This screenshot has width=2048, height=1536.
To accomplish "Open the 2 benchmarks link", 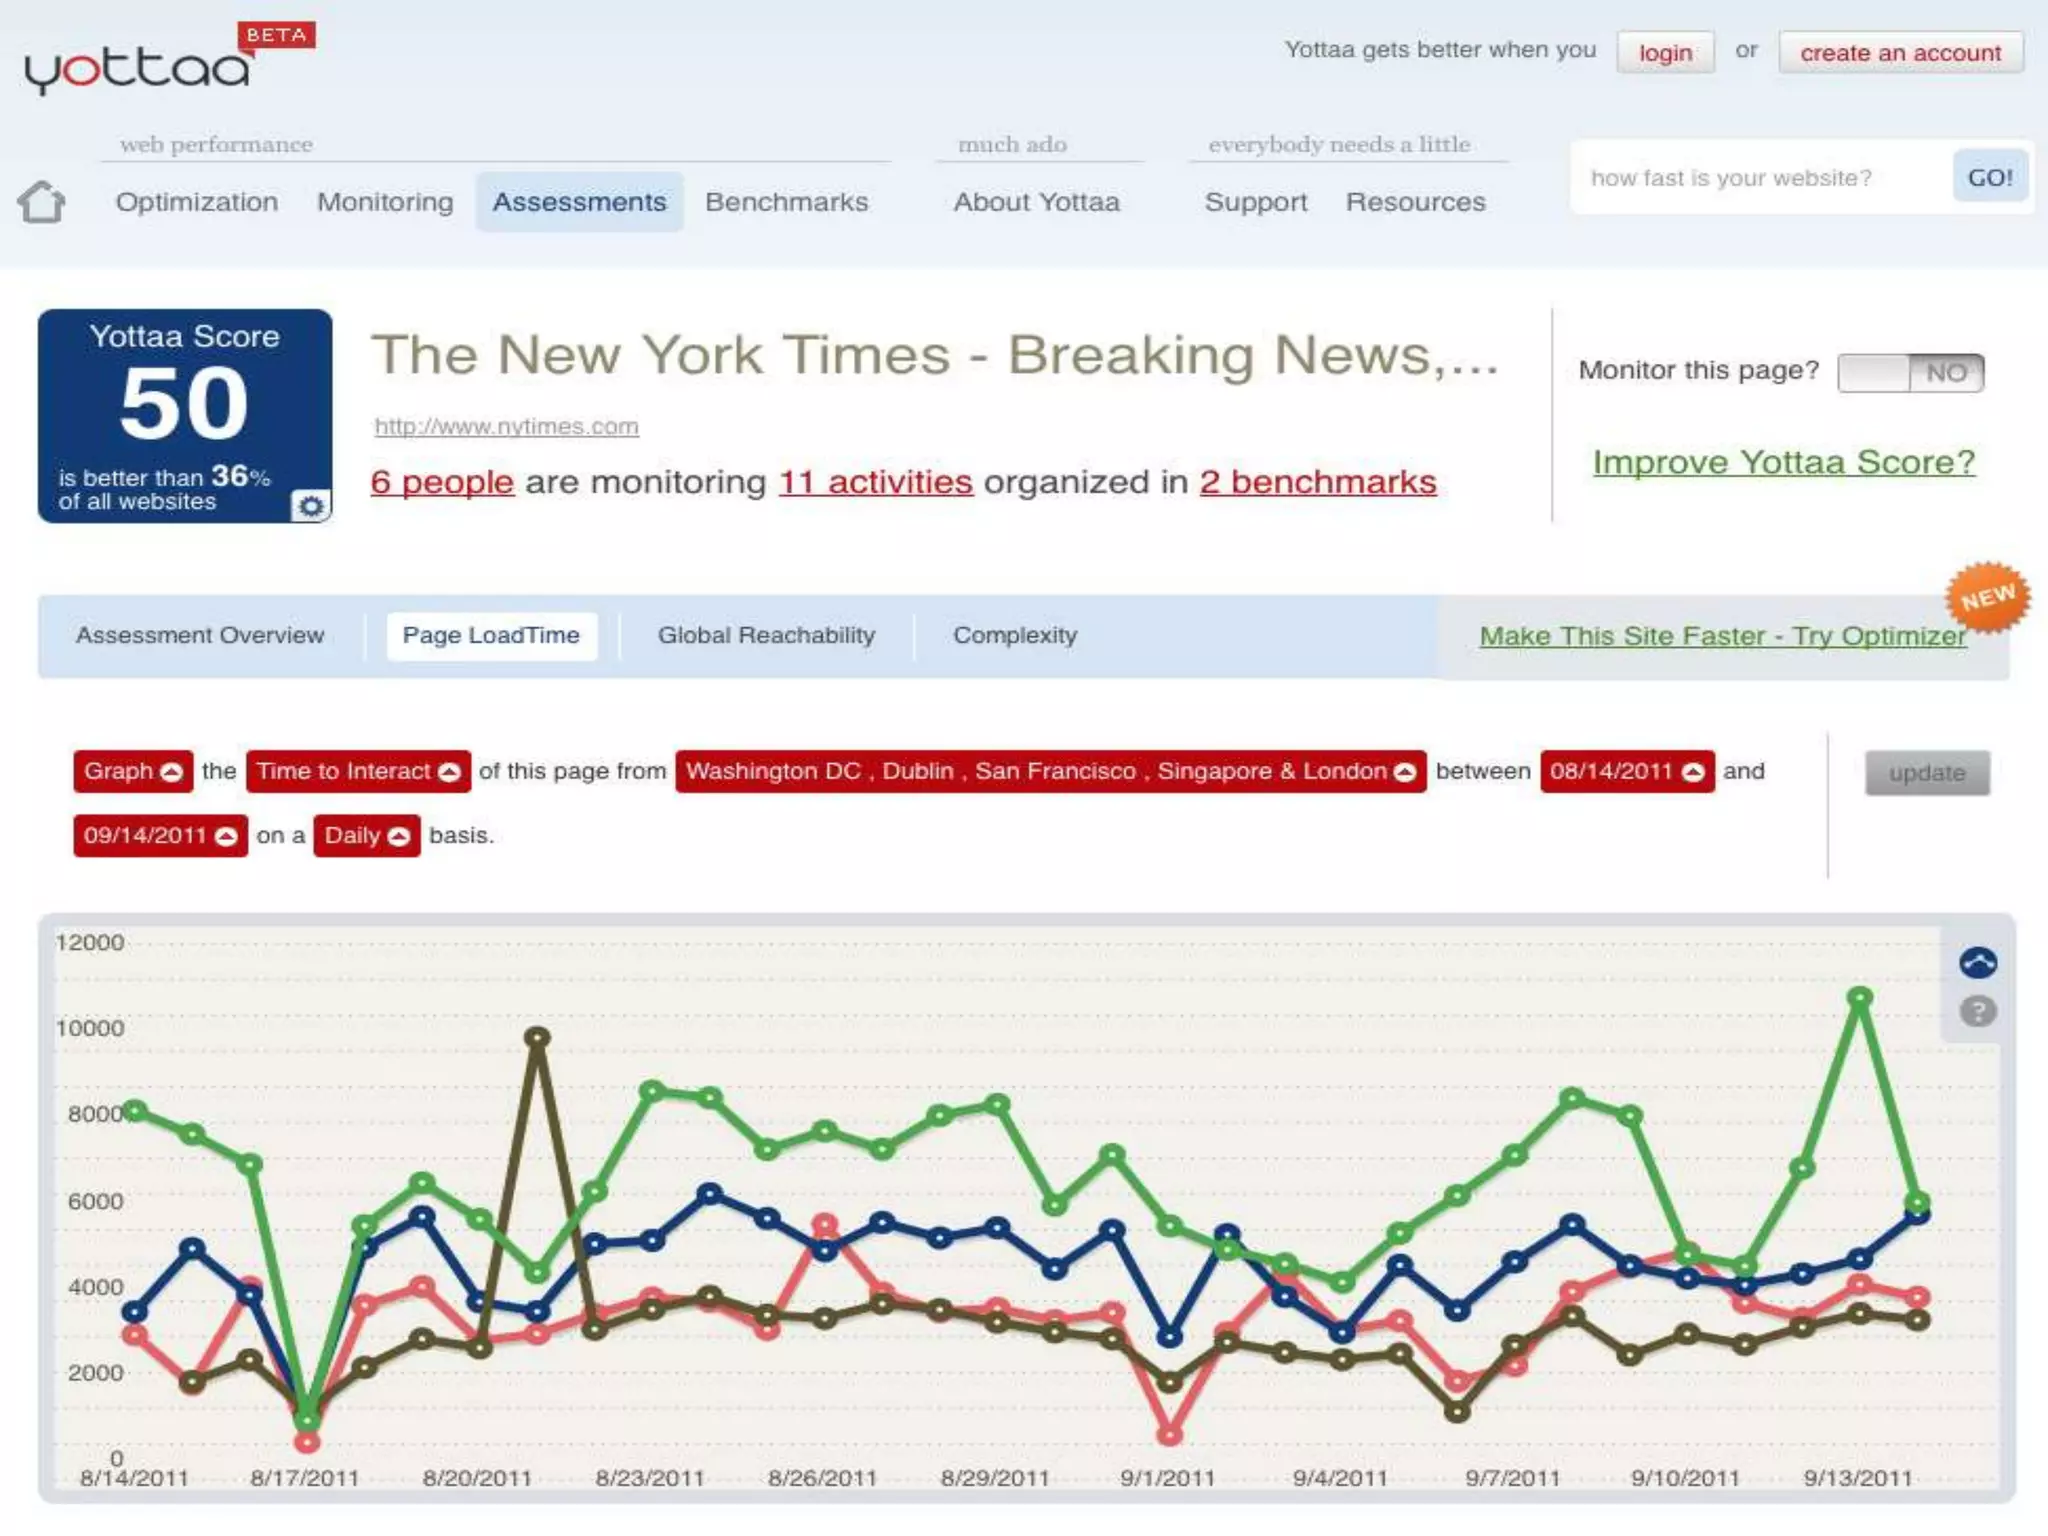I will point(1318,482).
